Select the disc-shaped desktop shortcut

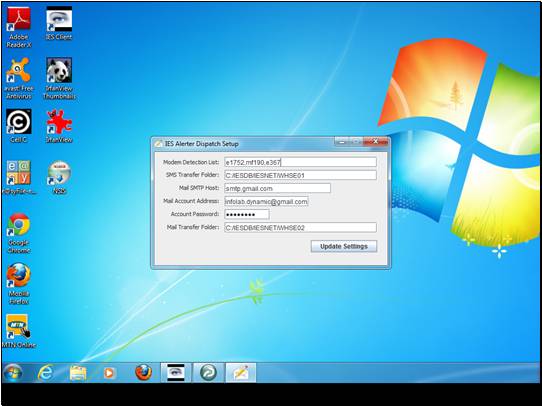59,177
